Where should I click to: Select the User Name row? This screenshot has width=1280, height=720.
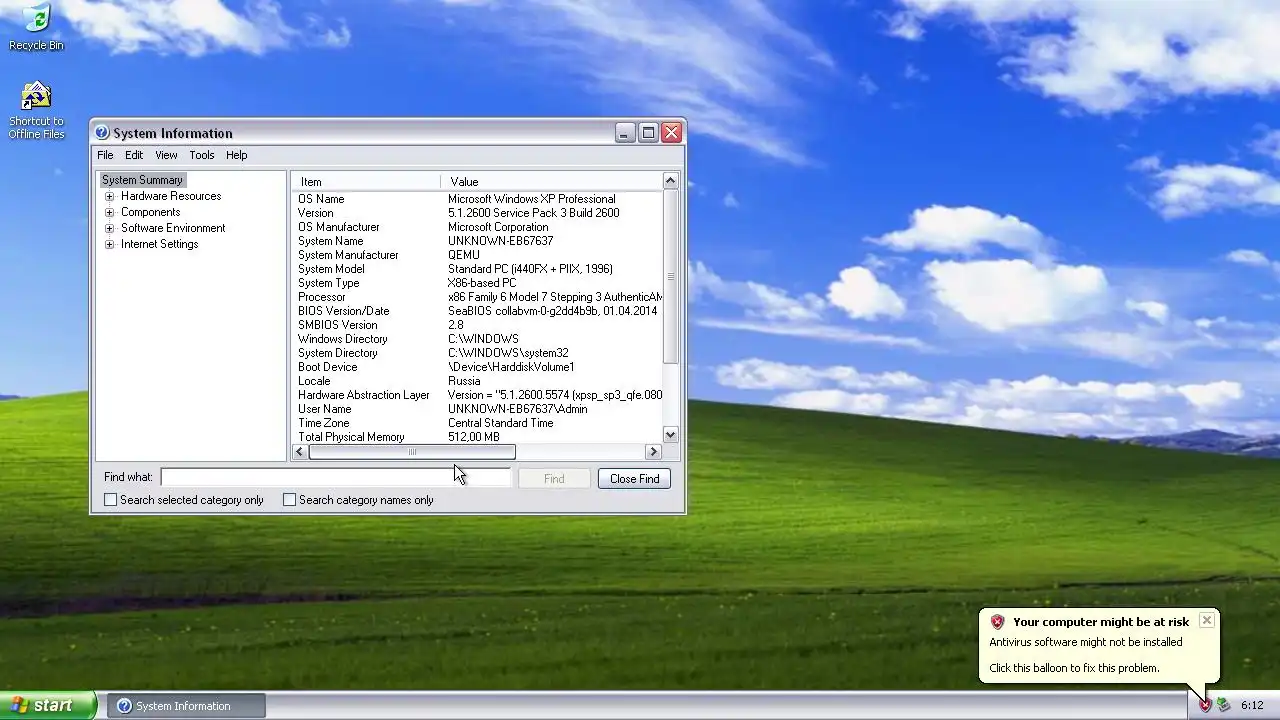point(477,409)
